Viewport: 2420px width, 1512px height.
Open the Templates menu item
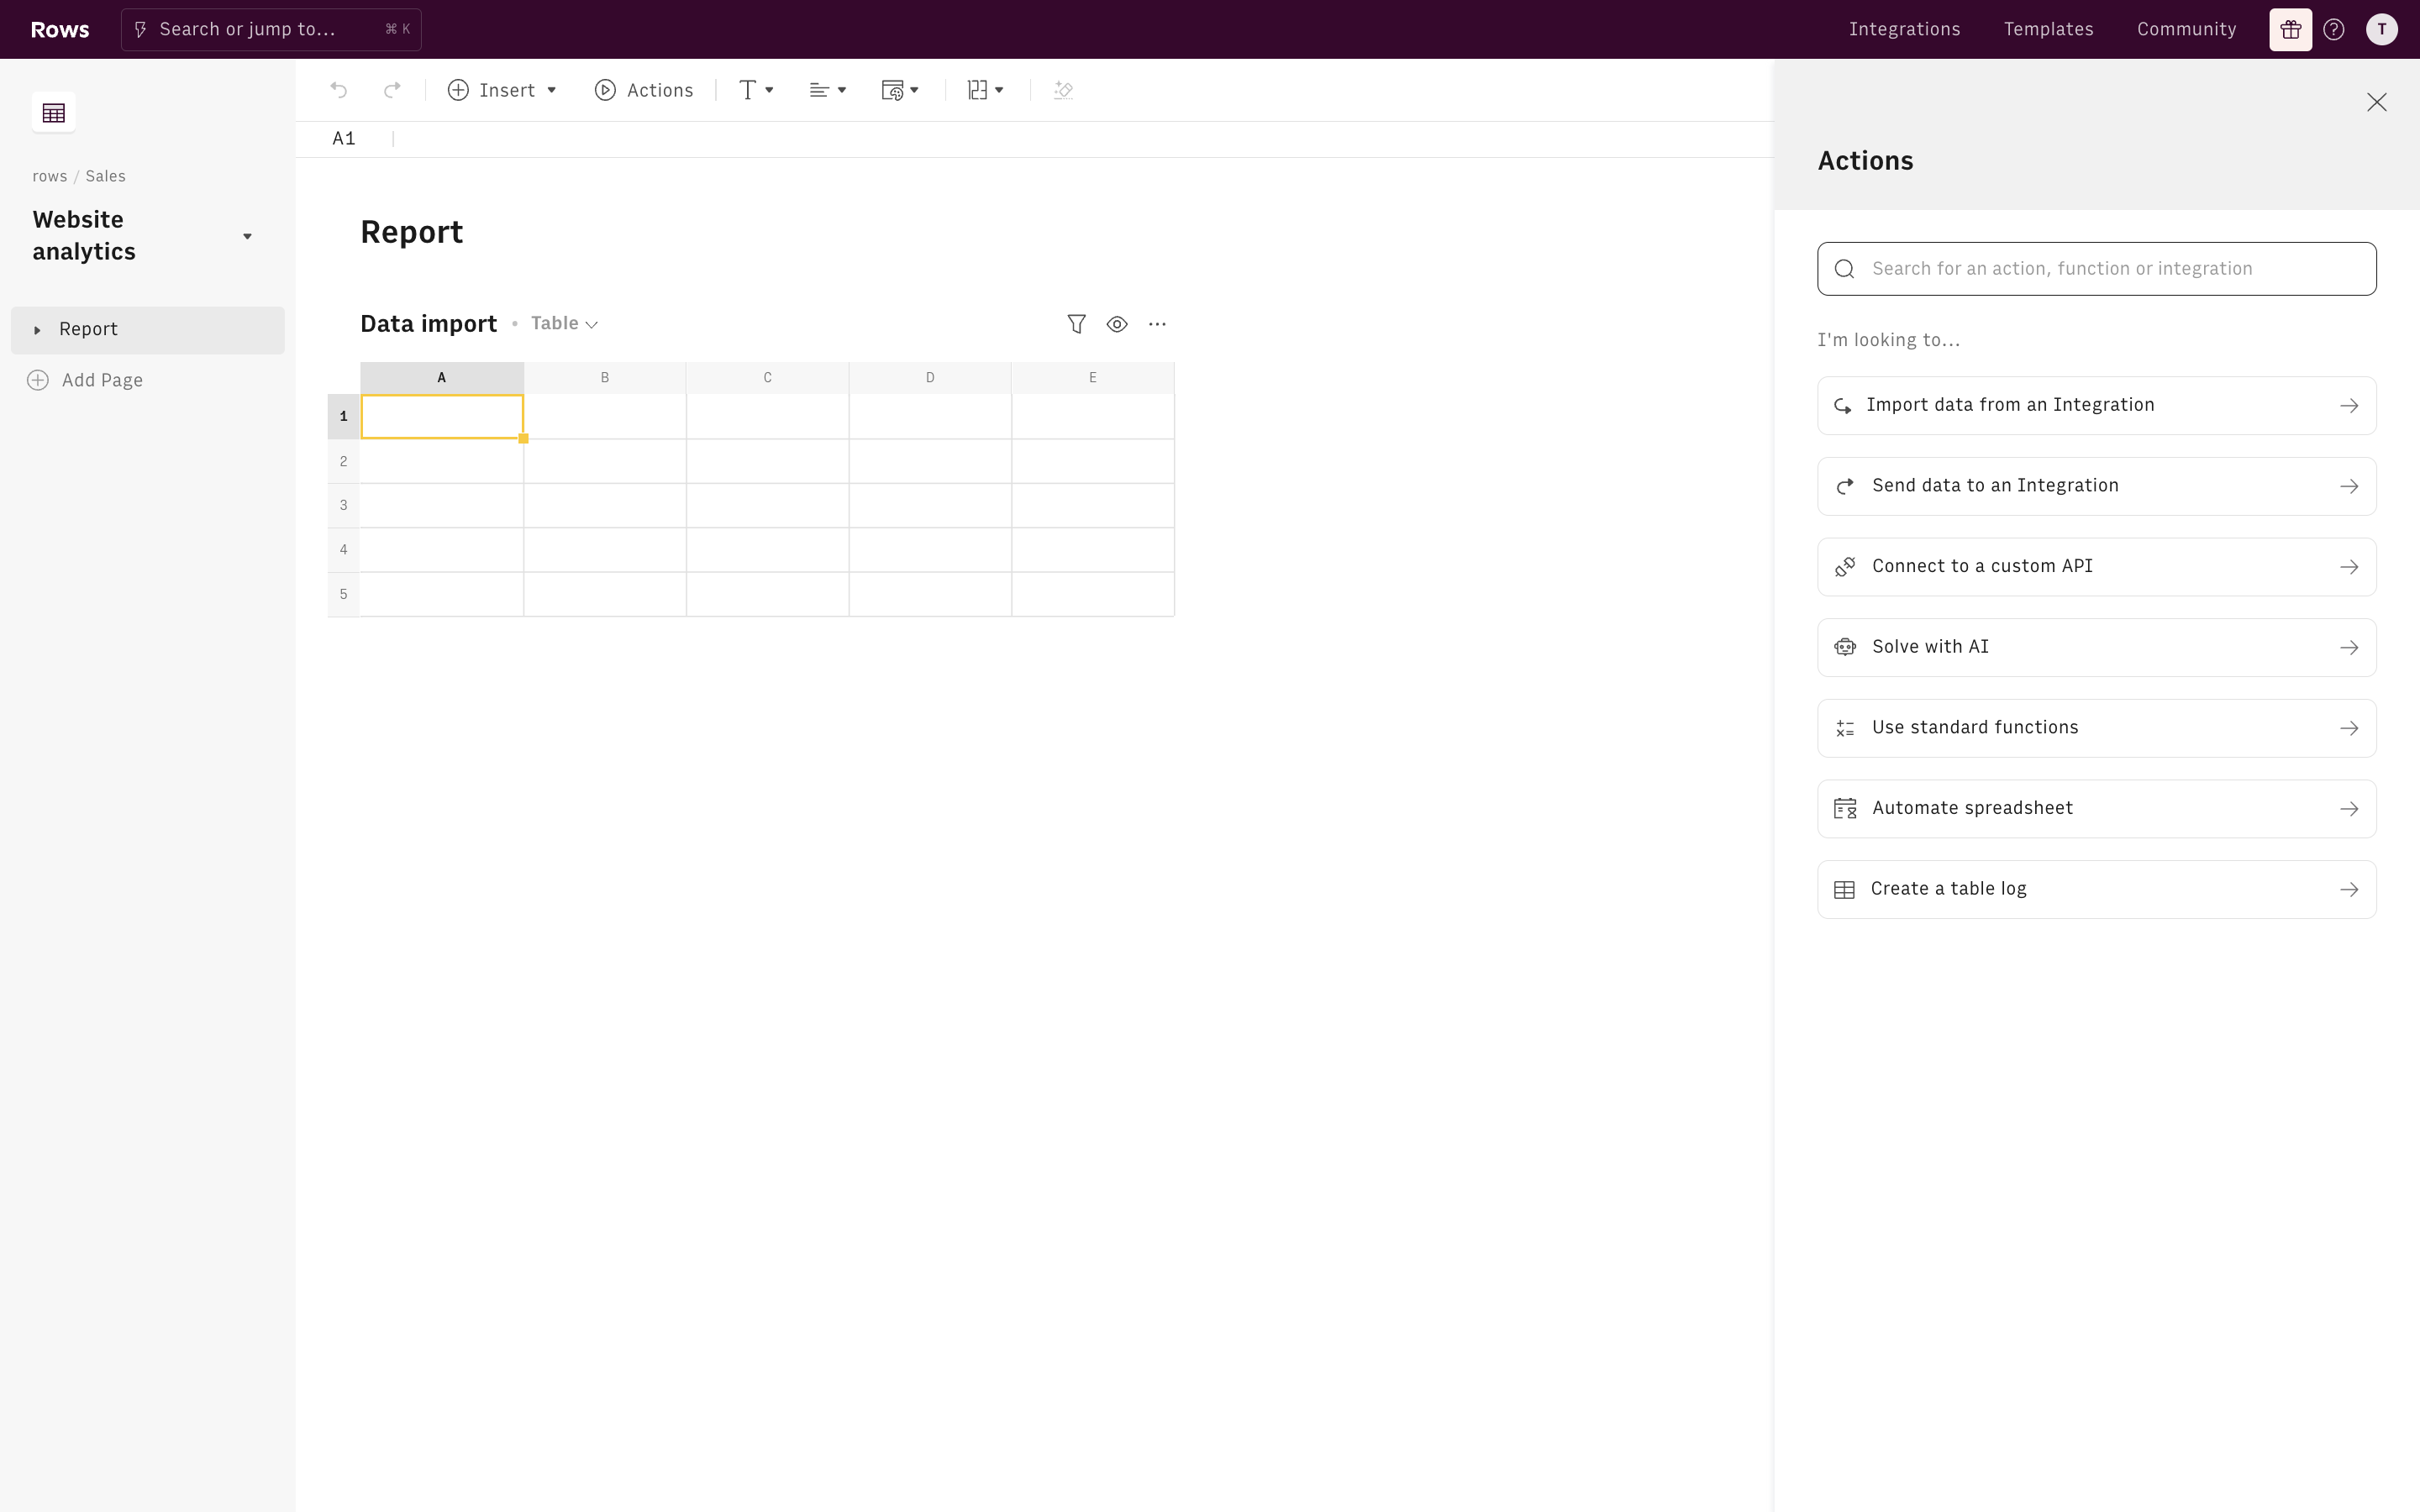click(2048, 29)
